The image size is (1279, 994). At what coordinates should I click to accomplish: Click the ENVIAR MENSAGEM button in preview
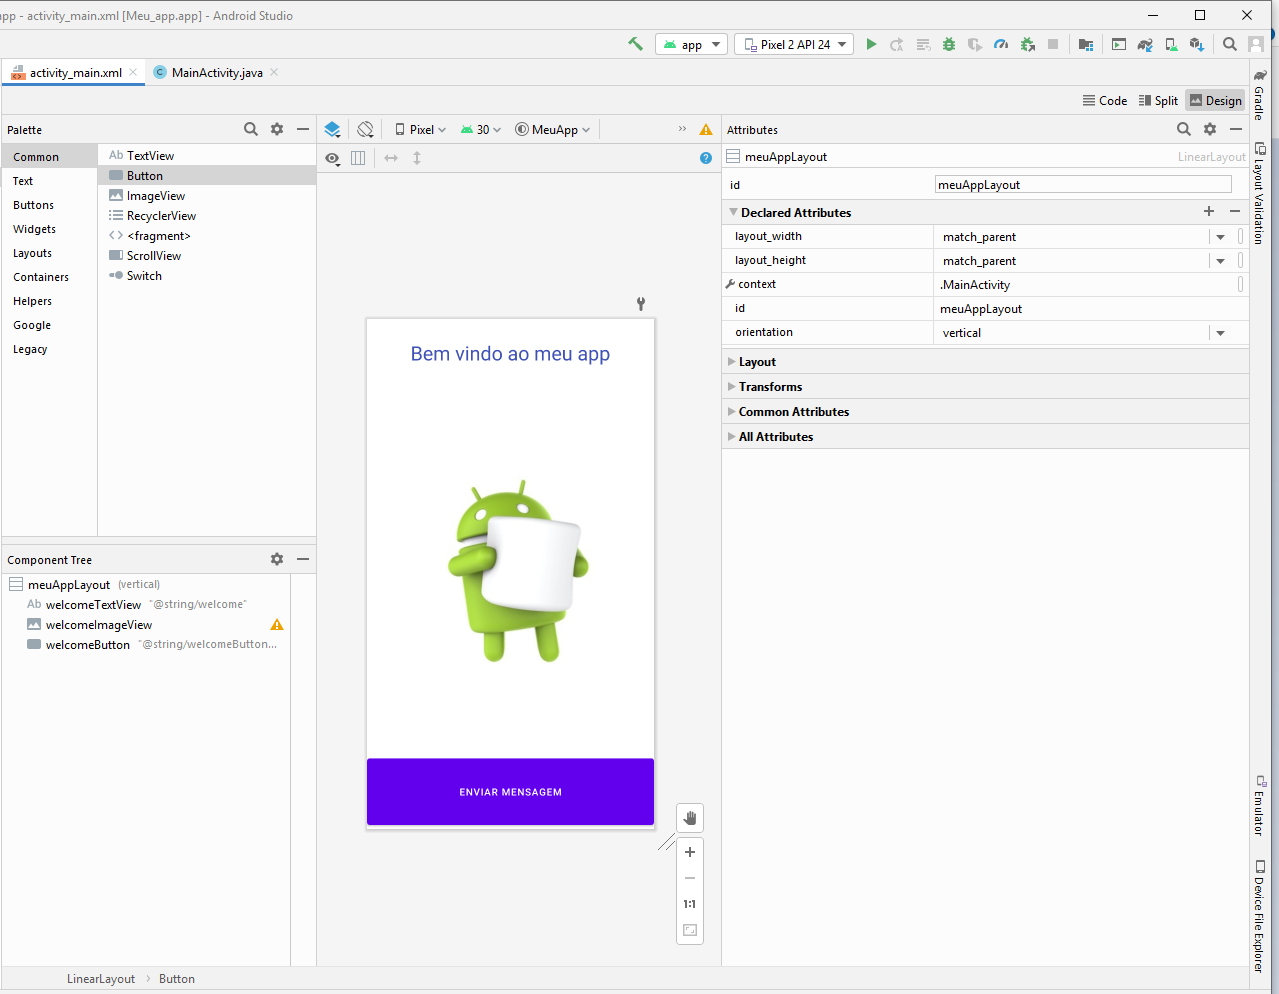510,791
